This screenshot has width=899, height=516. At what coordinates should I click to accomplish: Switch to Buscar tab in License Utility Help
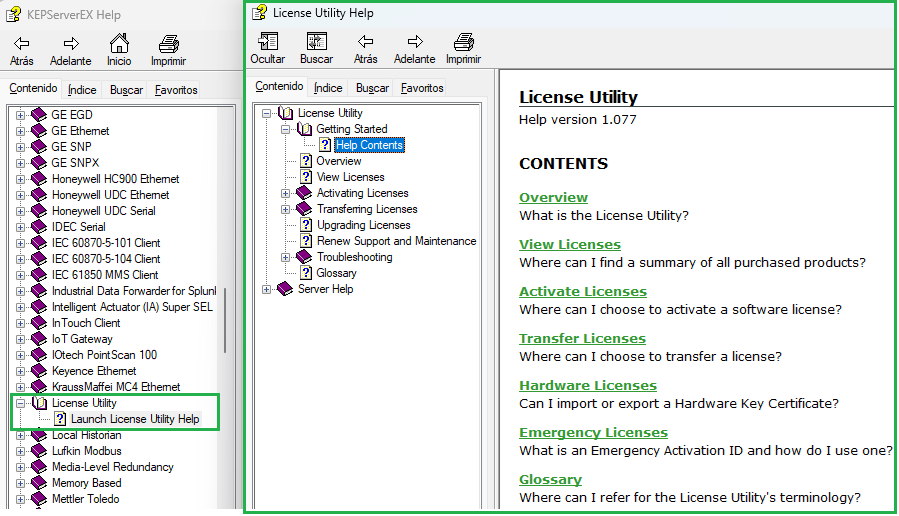(x=372, y=88)
